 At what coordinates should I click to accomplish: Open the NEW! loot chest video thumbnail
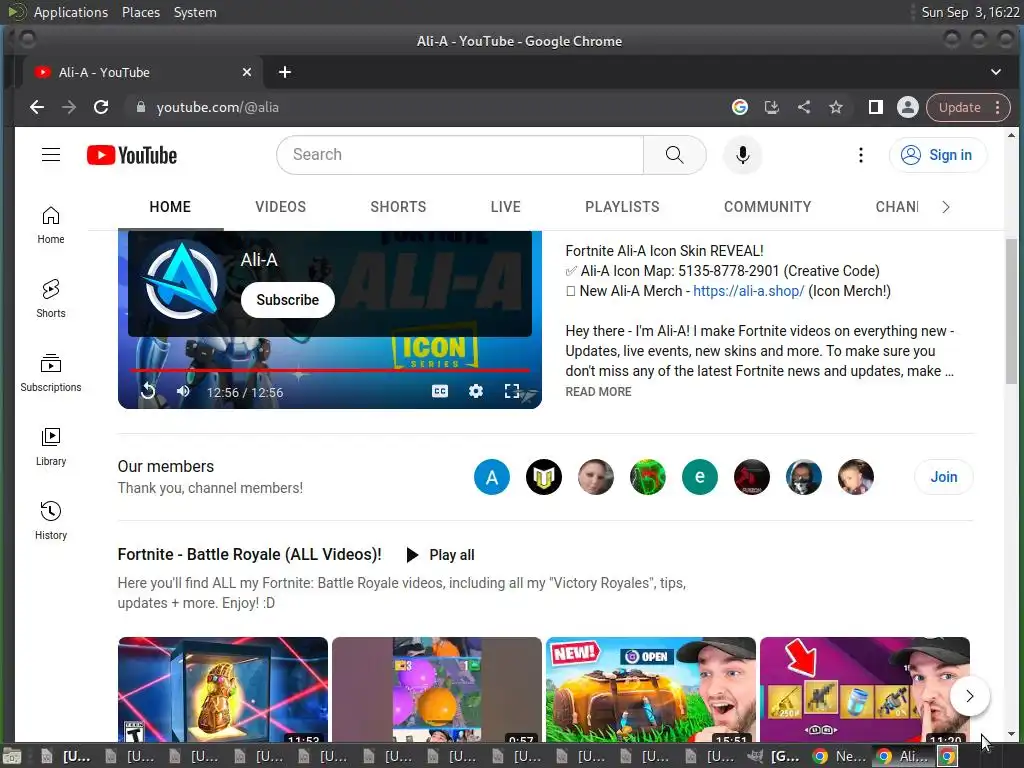coord(650,690)
